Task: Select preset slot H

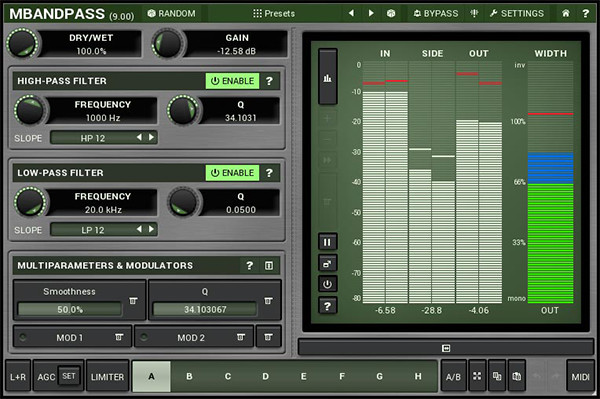Action: coord(418,376)
